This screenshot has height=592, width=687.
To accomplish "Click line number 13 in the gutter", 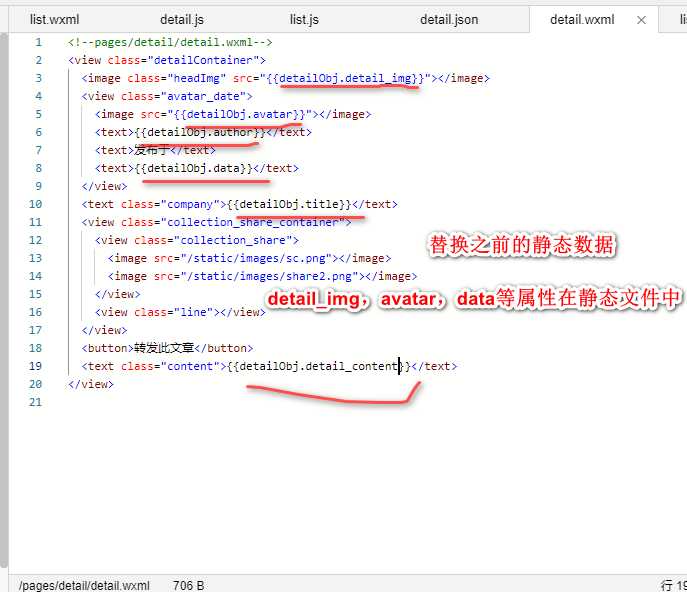I will pos(35,258).
